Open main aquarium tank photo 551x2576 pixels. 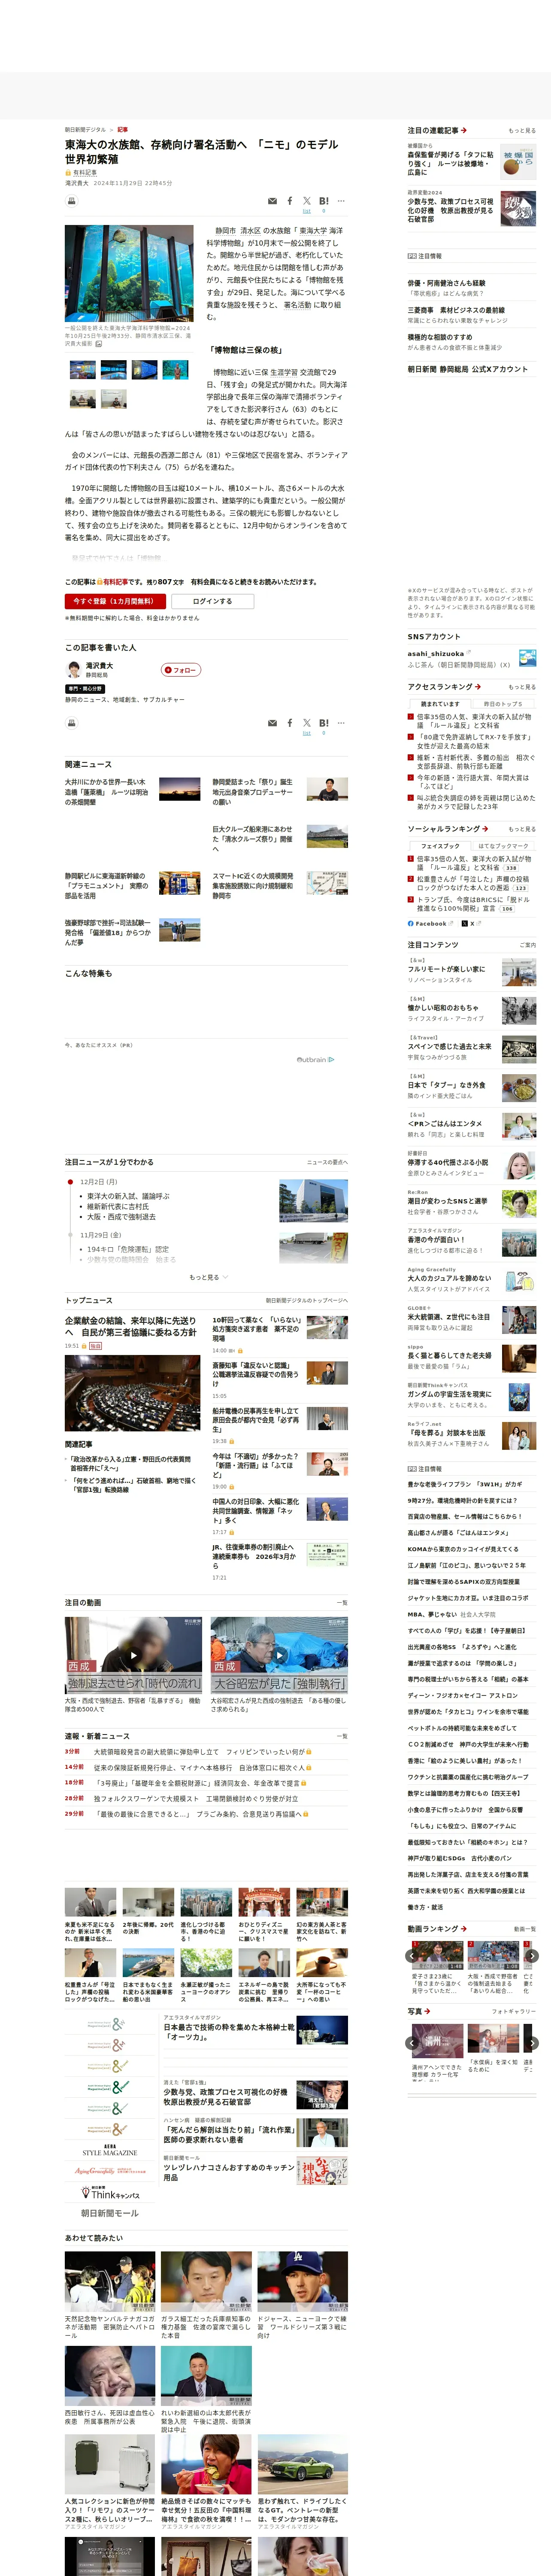tap(129, 273)
